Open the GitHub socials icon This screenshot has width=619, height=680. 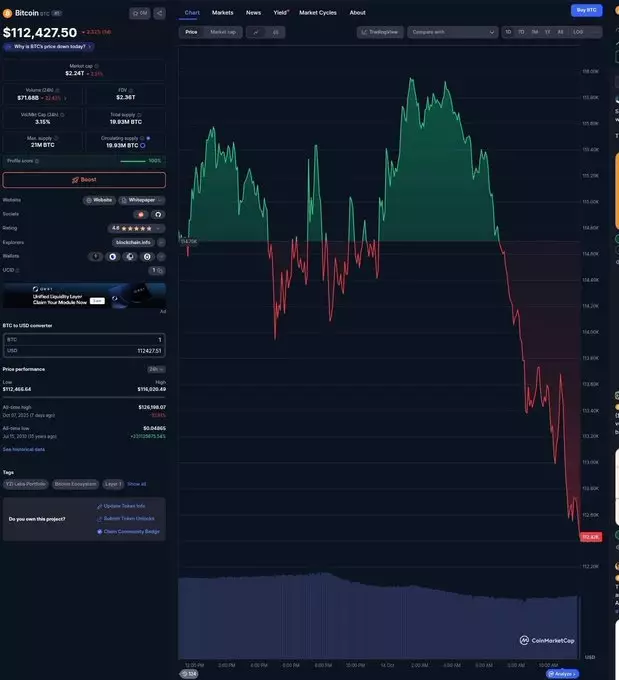157,214
